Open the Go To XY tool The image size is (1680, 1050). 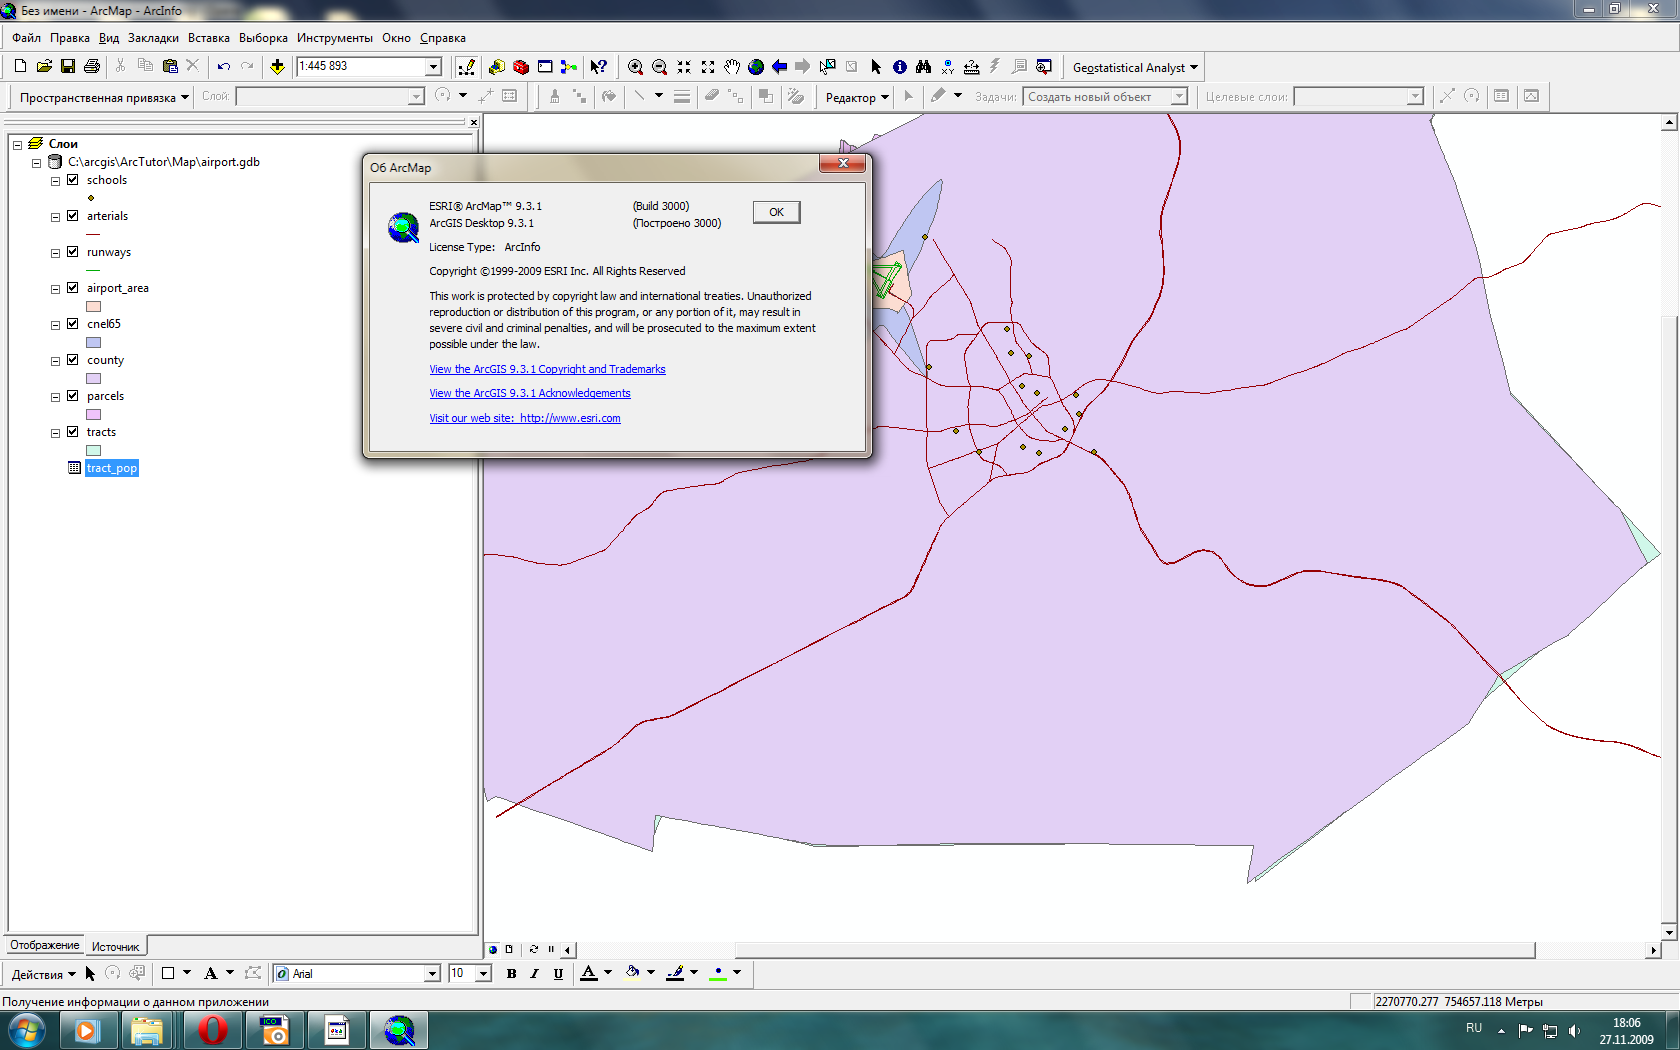tap(947, 66)
